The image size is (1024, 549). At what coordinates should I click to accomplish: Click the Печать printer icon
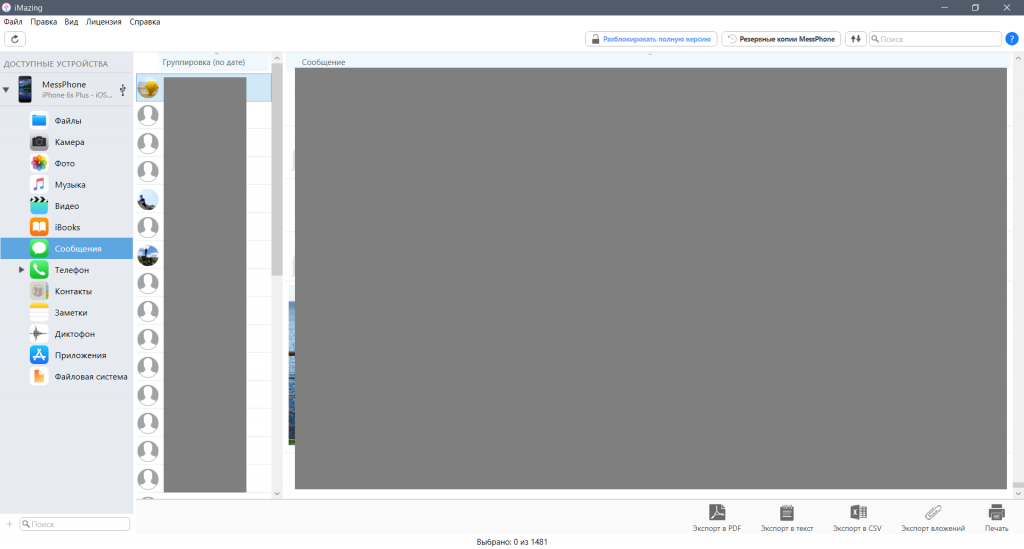996,518
